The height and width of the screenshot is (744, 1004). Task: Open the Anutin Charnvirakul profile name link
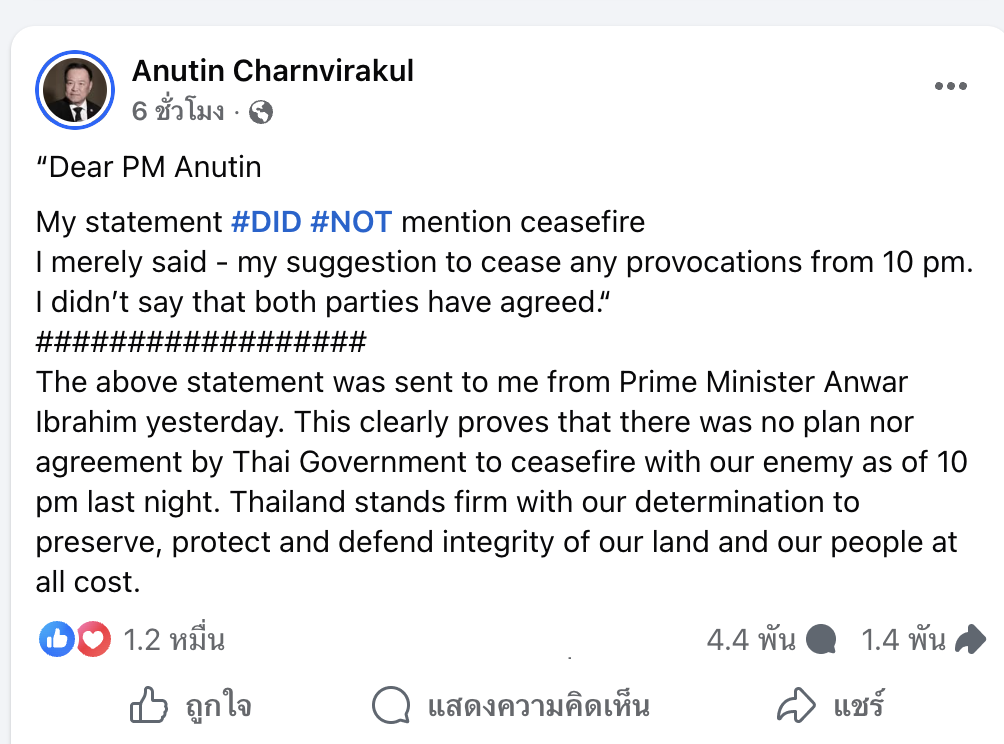click(x=272, y=71)
